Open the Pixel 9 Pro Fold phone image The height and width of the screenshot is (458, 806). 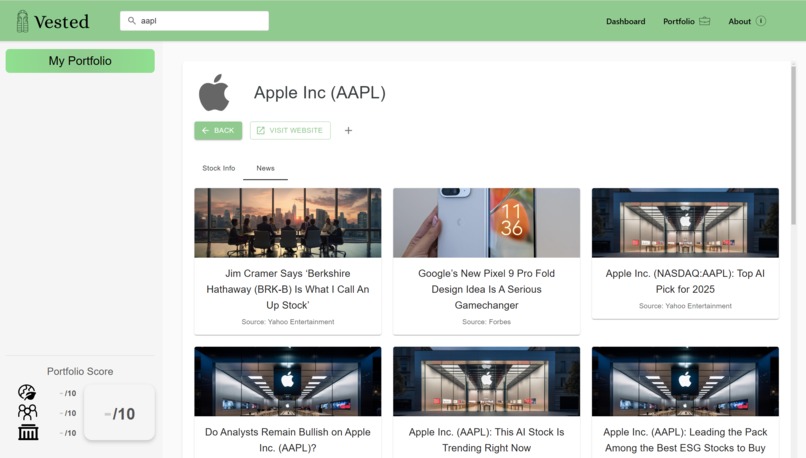tap(486, 223)
